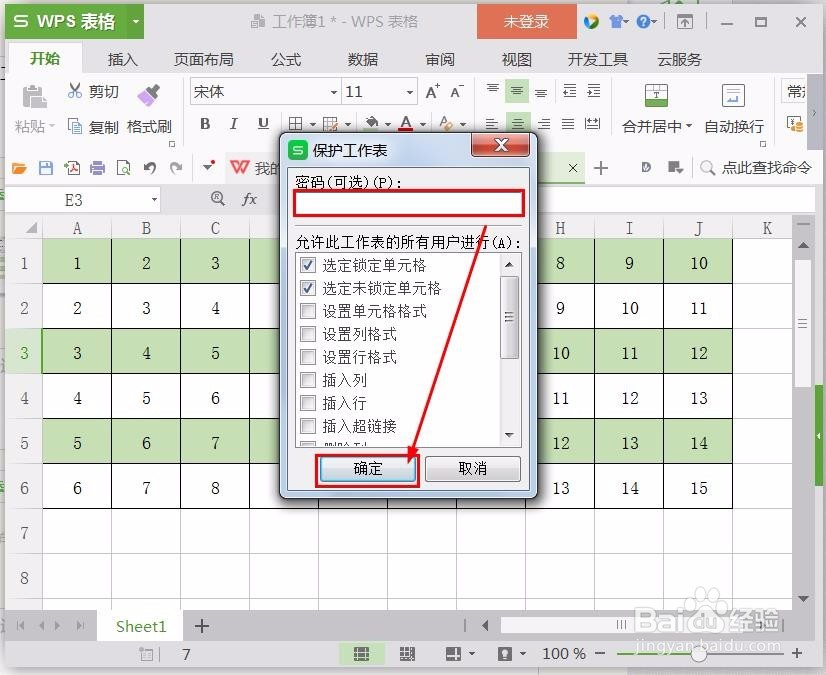
Task: Enable 设置单元格格式 checkbox
Action: tap(308, 311)
